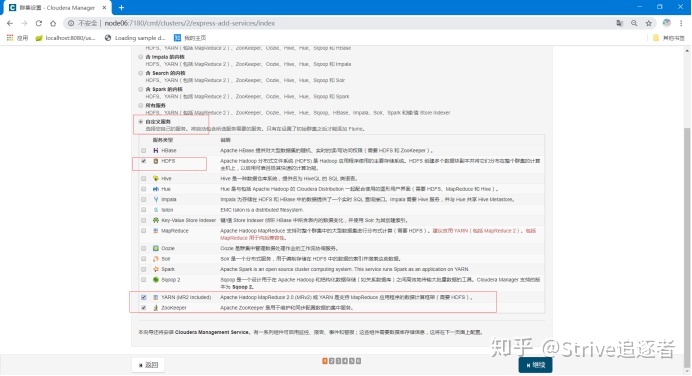Image resolution: width=692 pixels, height=376 pixels.
Task: Select the 自定义服务 radio option
Action: [x=140, y=121]
